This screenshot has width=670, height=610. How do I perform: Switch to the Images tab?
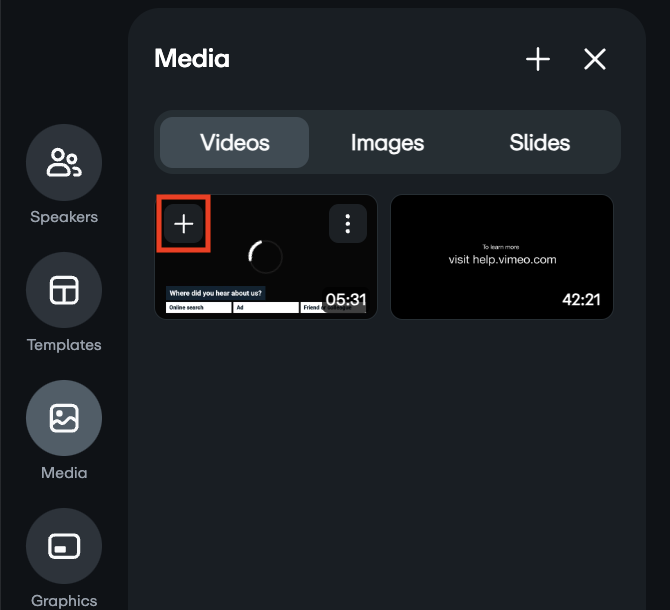[x=388, y=143]
